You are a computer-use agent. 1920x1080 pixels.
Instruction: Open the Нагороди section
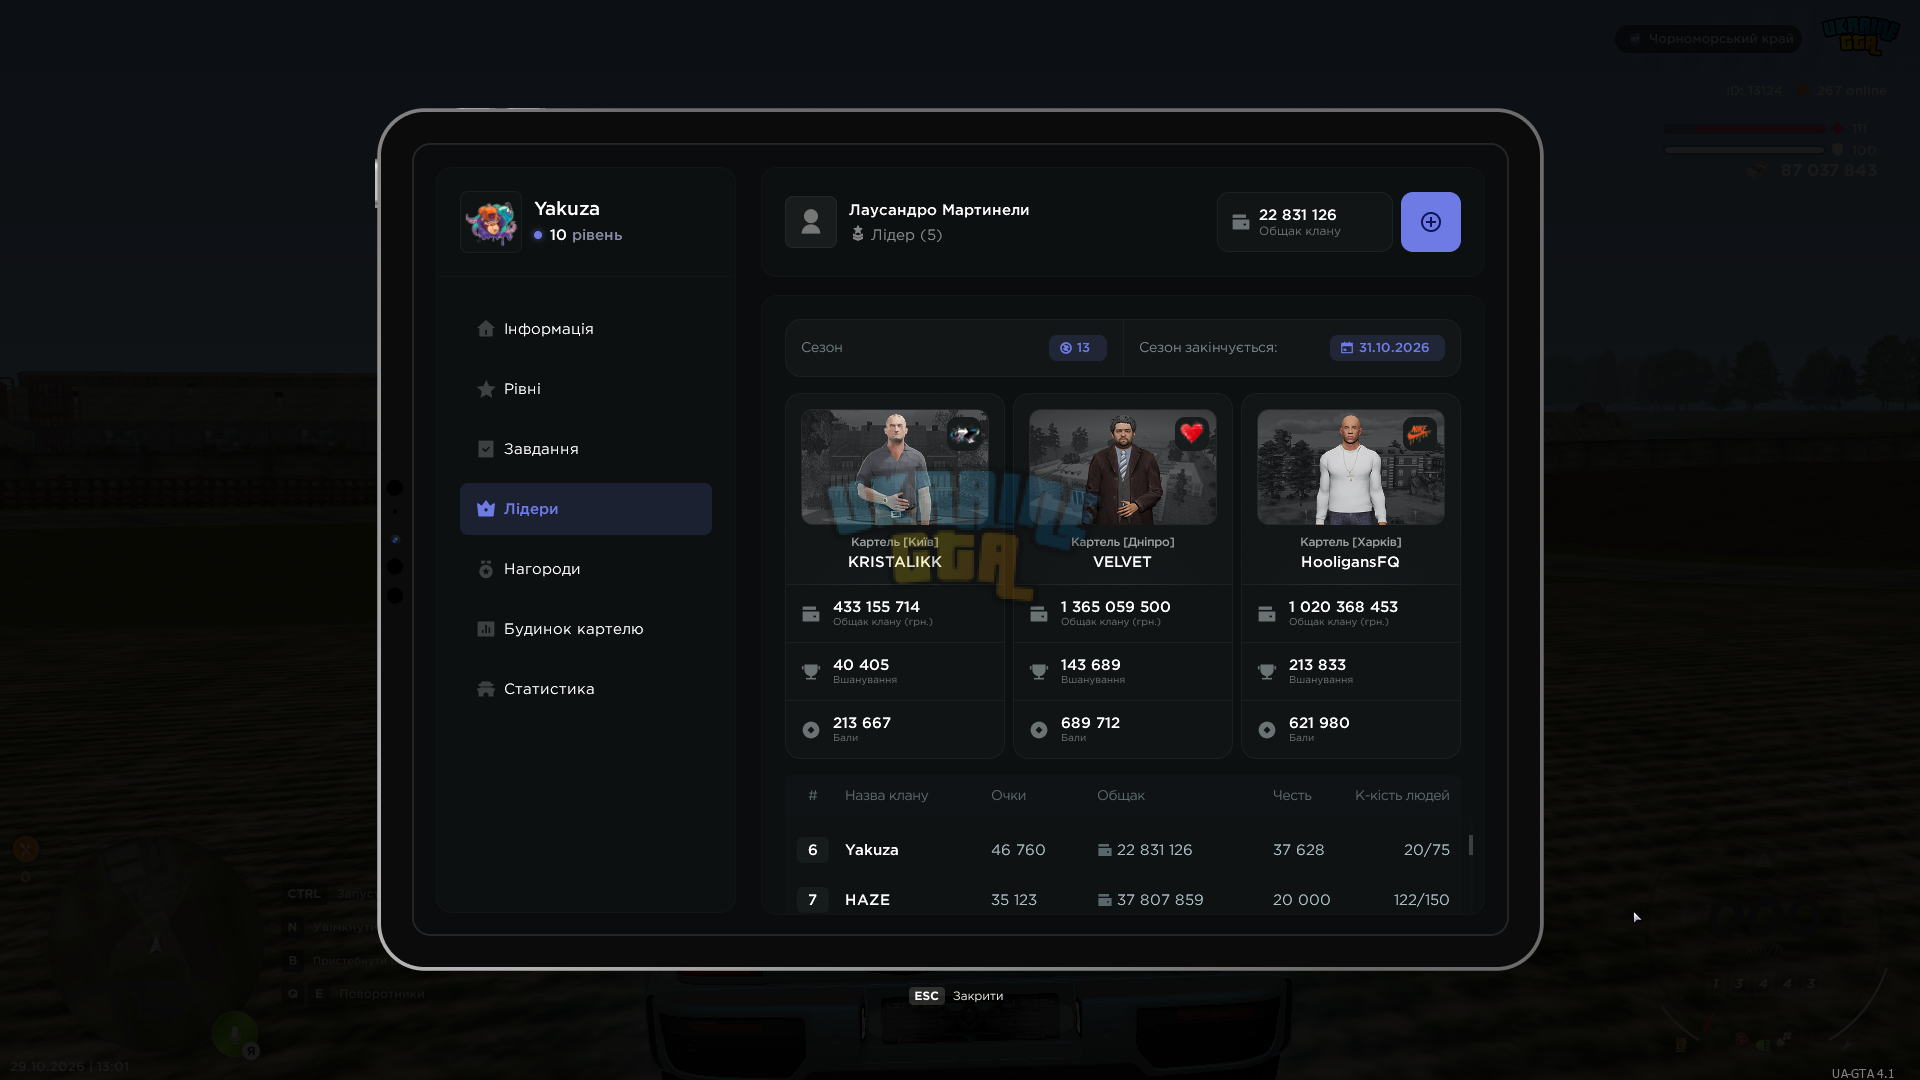(585, 569)
